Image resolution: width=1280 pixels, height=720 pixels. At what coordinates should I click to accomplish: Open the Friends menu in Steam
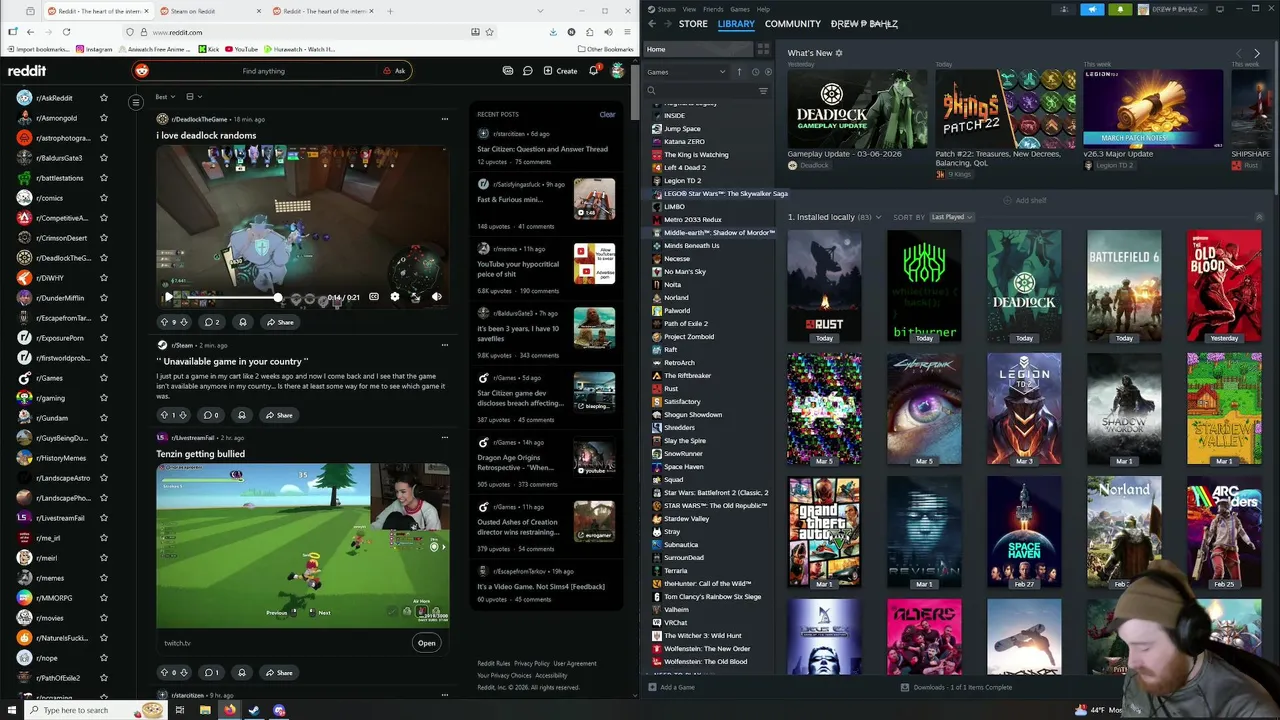point(713,9)
